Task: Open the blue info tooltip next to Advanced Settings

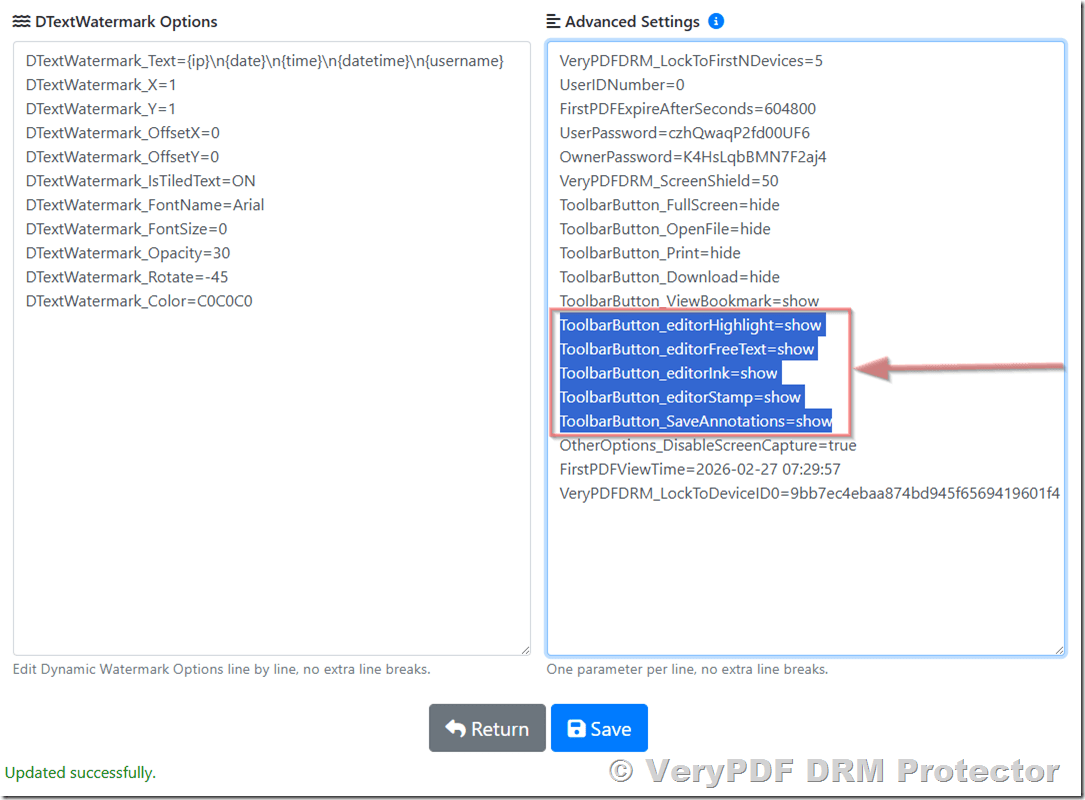Action: coord(715,20)
